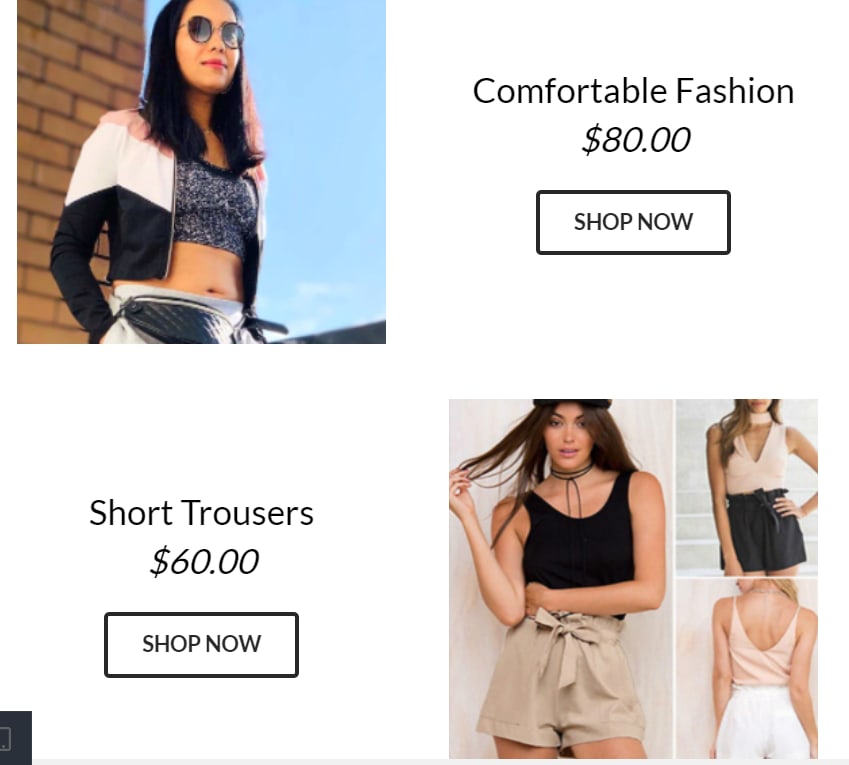Open the beige tie-waist shorts photo
This screenshot has width=849, height=765.
[561, 579]
